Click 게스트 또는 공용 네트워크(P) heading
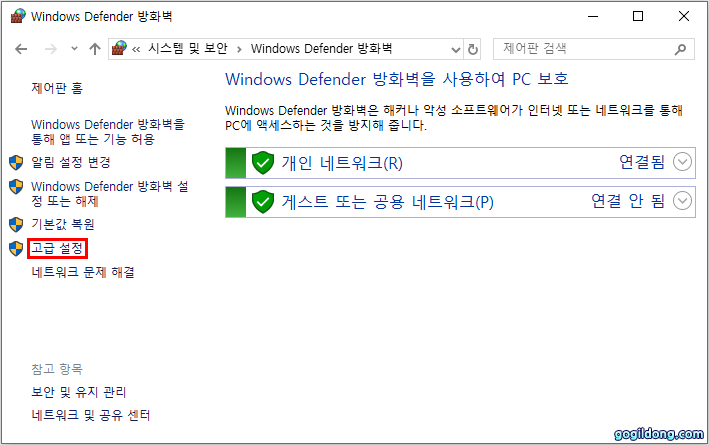Viewport: 709px width, 445px height. point(388,202)
